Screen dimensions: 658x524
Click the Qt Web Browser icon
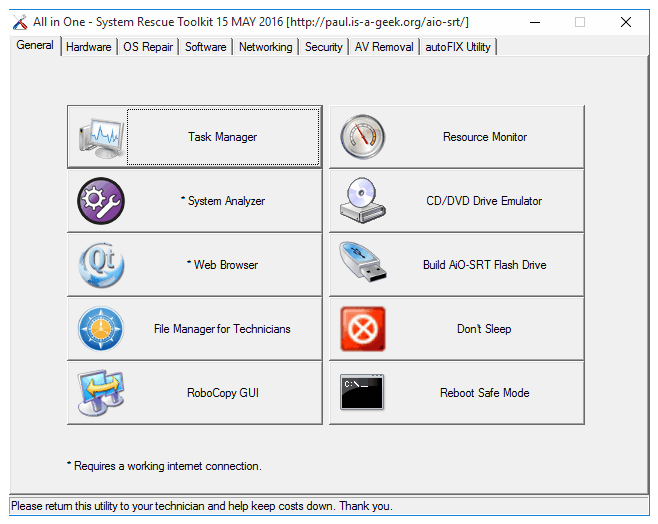pyautogui.click(x=101, y=265)
